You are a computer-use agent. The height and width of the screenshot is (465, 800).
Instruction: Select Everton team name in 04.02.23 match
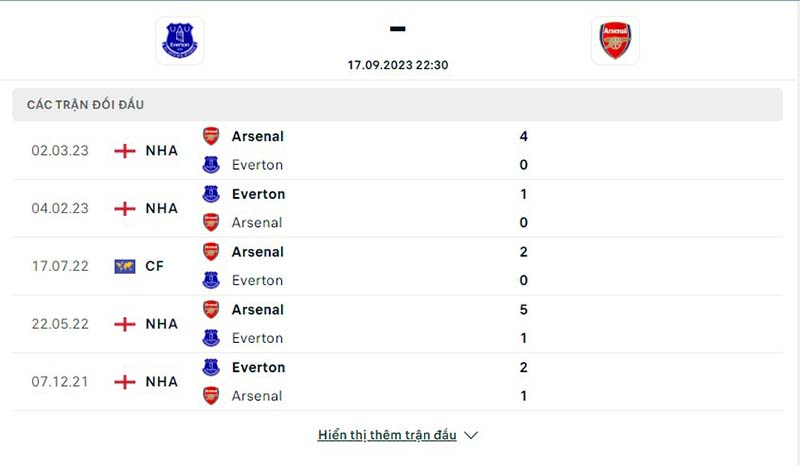(x=258, y=194)
